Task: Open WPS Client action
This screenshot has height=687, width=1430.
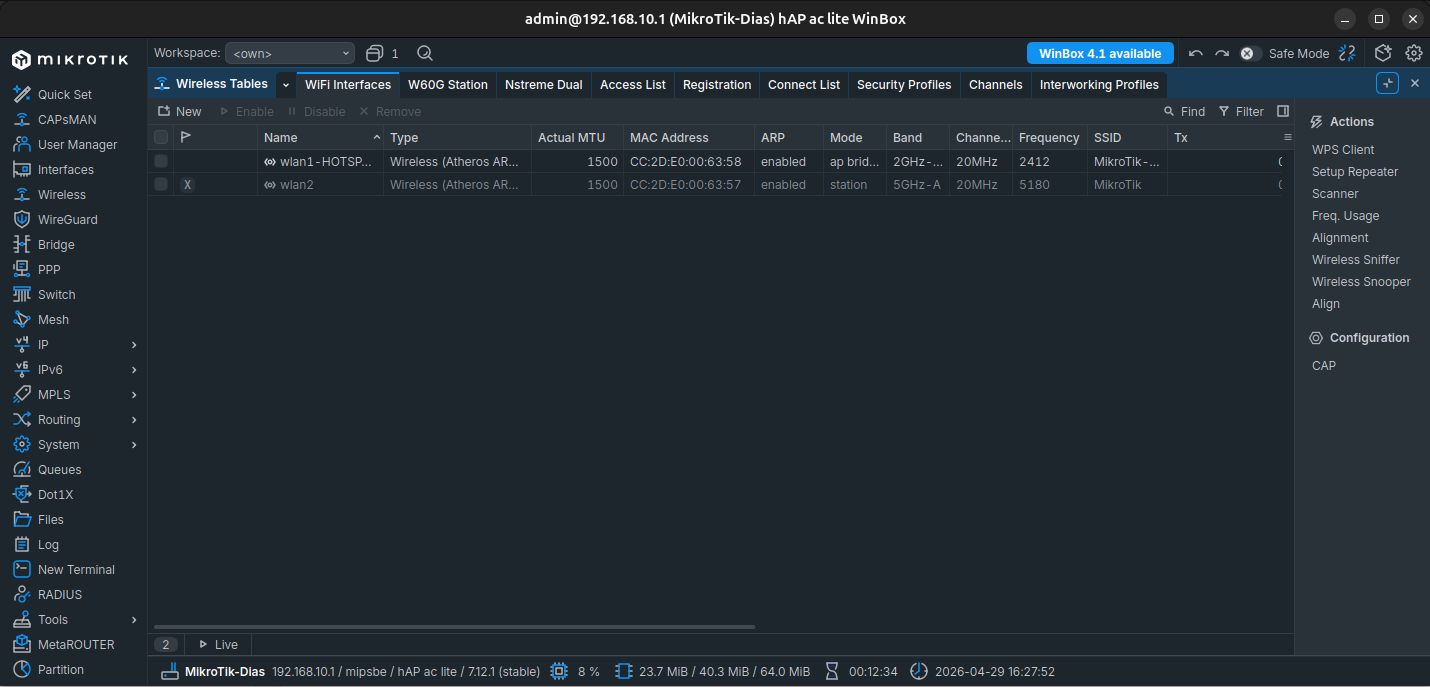Action: click(1343, 149)
